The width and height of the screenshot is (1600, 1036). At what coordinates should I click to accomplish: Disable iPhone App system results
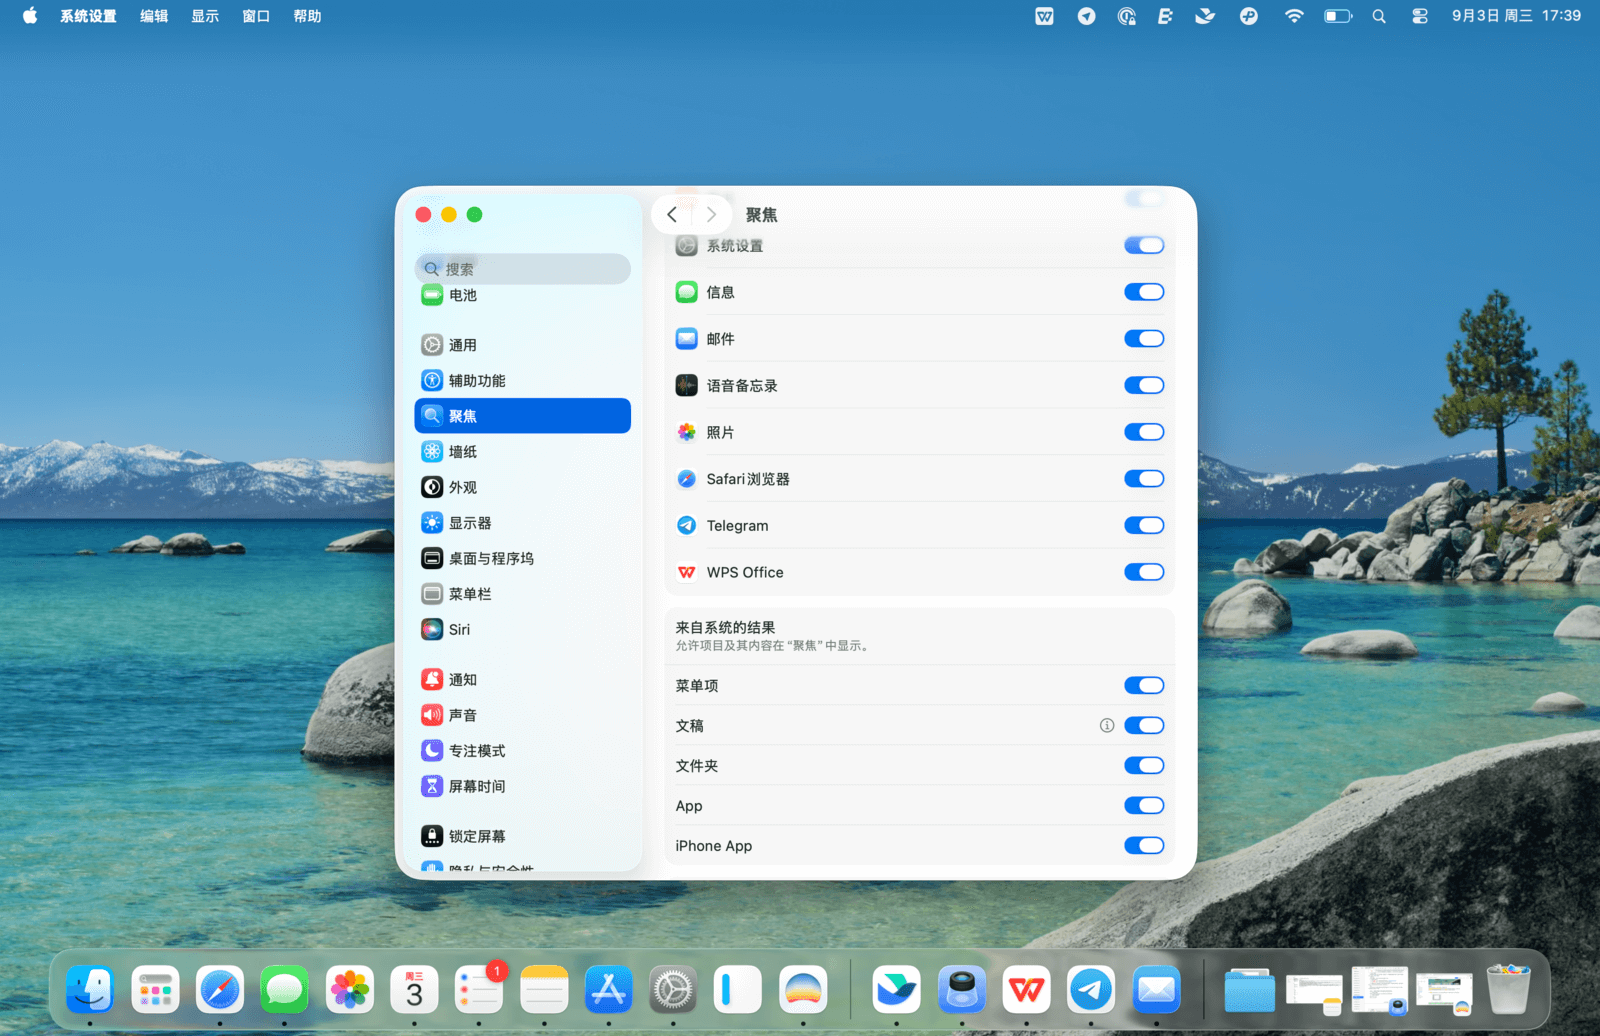[1144, 846]
